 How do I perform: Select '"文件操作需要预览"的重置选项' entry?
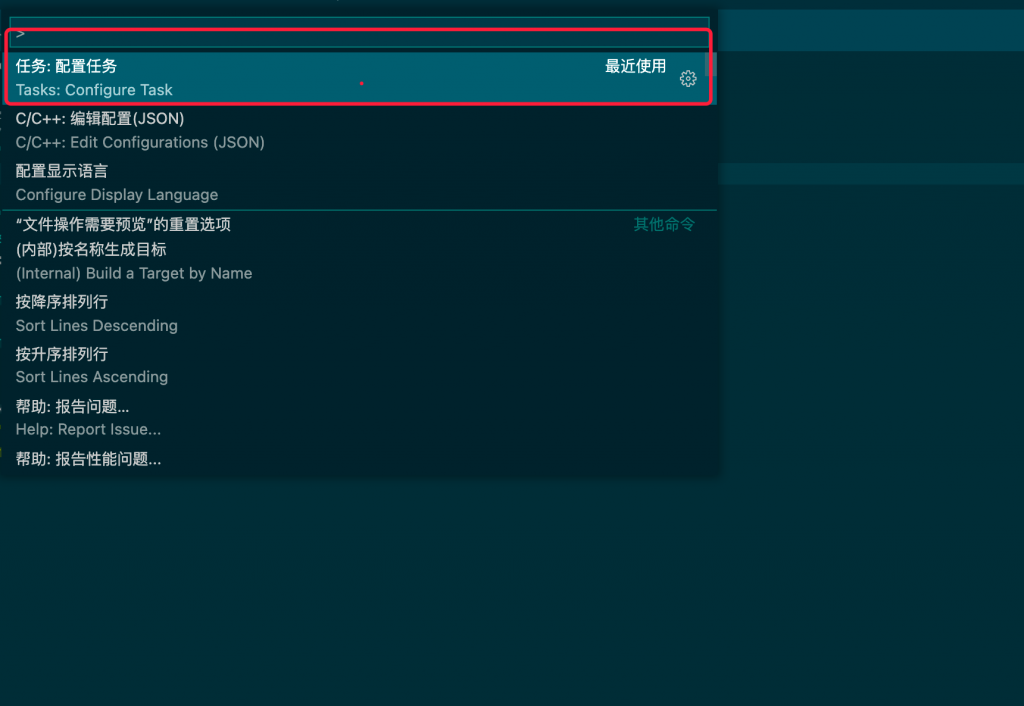coord(123,225)
